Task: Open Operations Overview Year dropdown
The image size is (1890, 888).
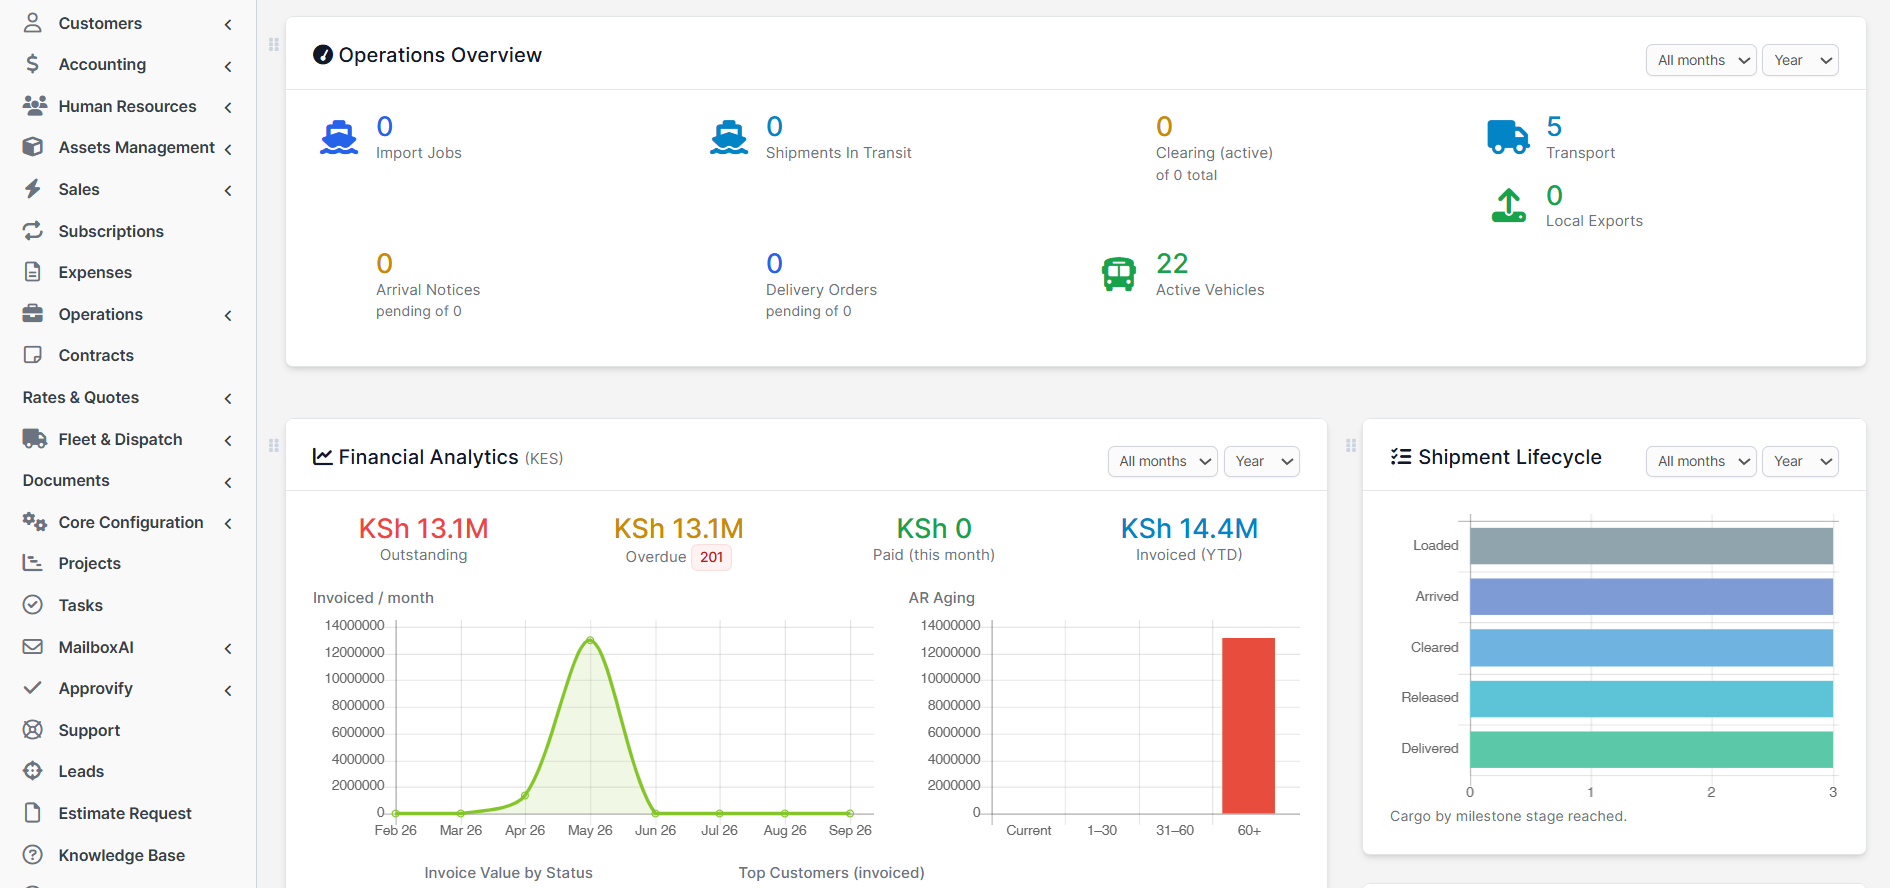Action: pyautogui.click(x=1800, y=60)
